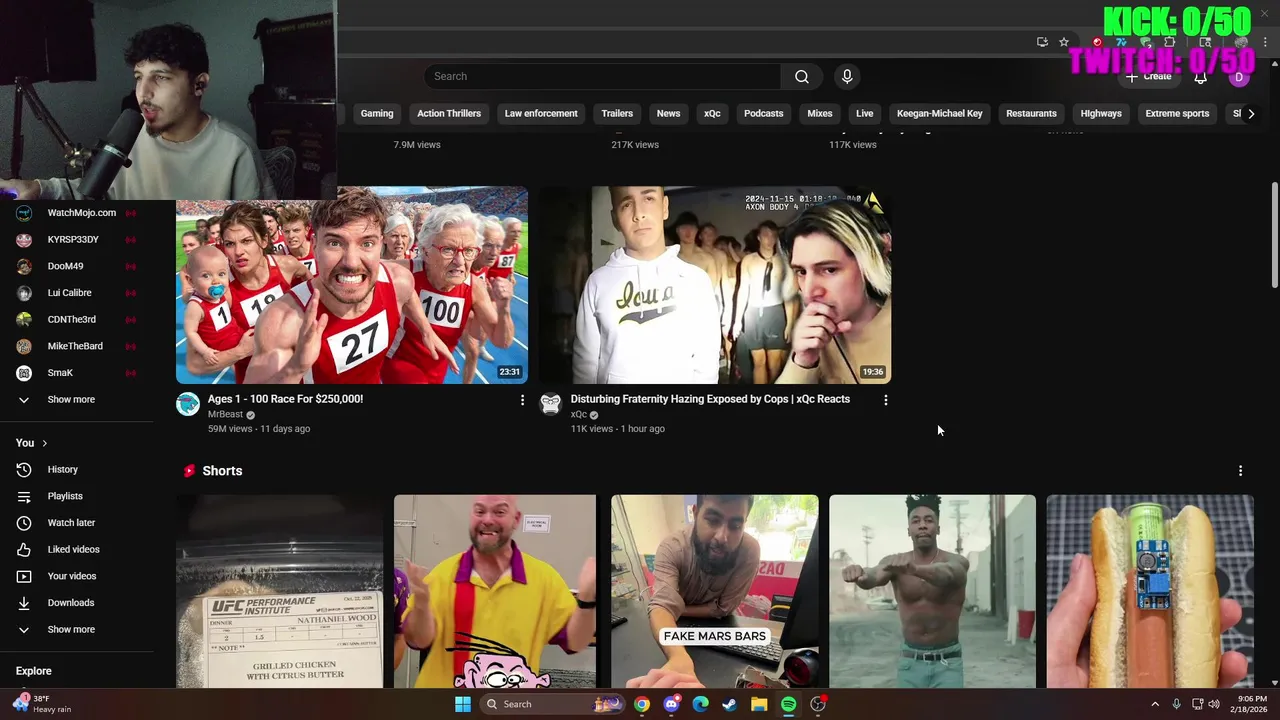Open MrBeast channel avatar
Screen dimensions: 1280x720
[x=188, y=404]
